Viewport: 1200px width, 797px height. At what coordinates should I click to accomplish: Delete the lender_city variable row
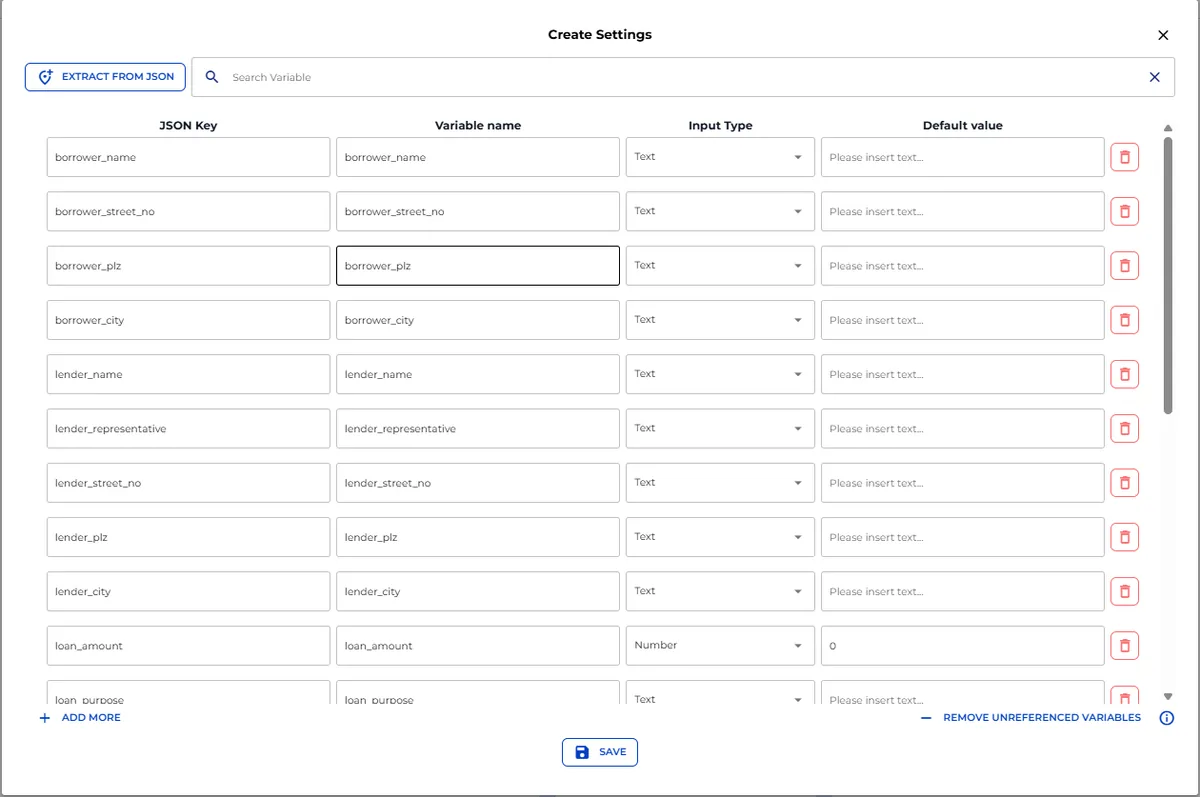pos(1124,591)
